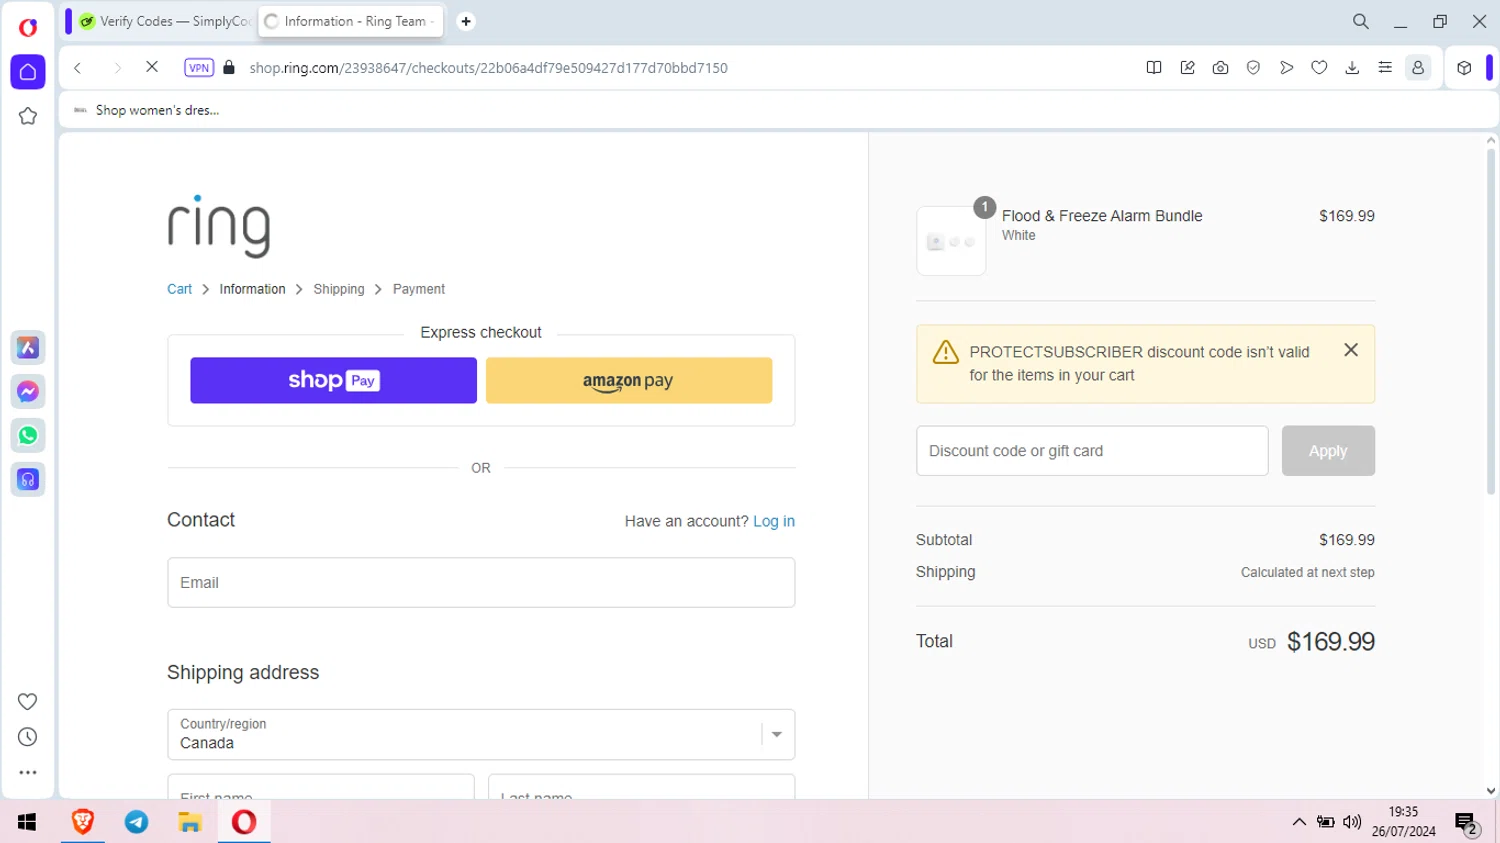The height and width of the screenshot is (843, 1500).
Task: Search tabs magnifier icon
Action: 1361,21
